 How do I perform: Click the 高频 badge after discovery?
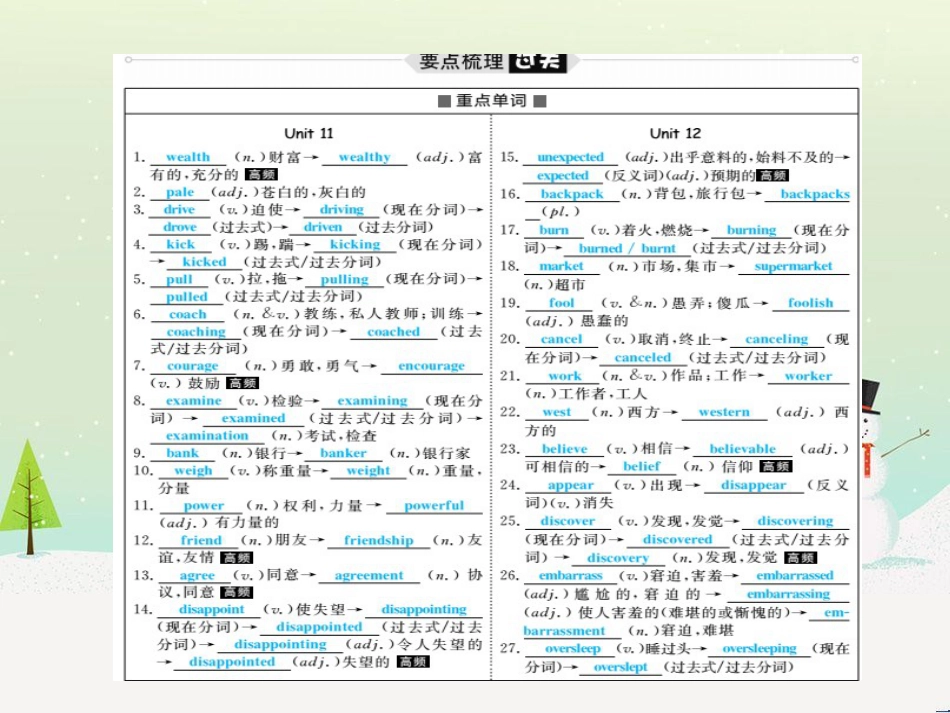[800, 558]
